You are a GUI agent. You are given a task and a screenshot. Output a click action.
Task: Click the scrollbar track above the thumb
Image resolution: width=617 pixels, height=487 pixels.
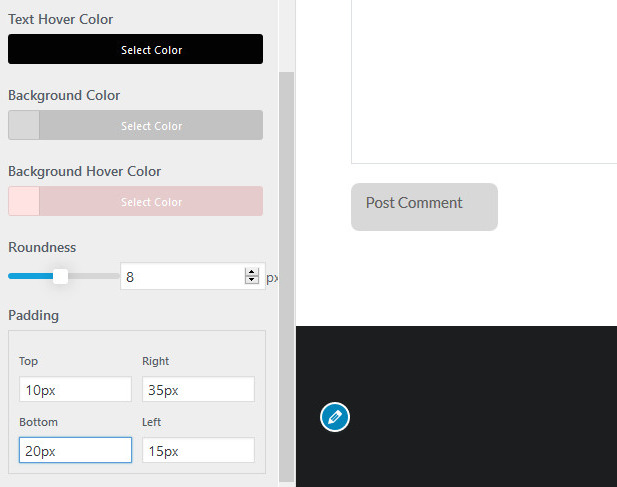pyautogui.click(x=287, y=35)
